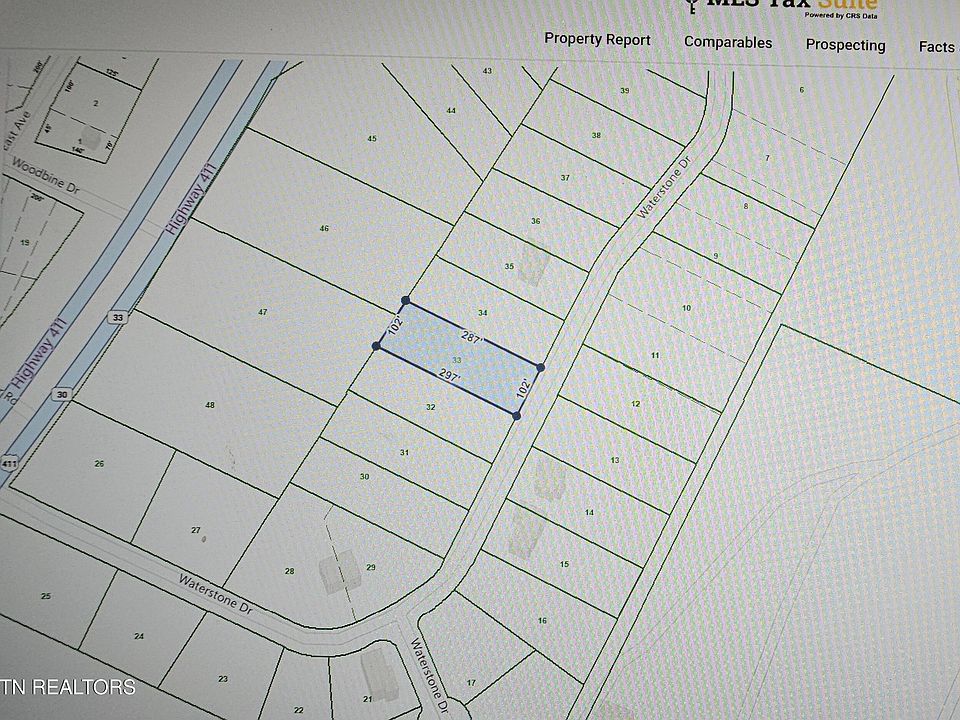Click the highlighted parcel's leftmost corner handle near lot 47
Screen dimensions: 960x720
377,346
